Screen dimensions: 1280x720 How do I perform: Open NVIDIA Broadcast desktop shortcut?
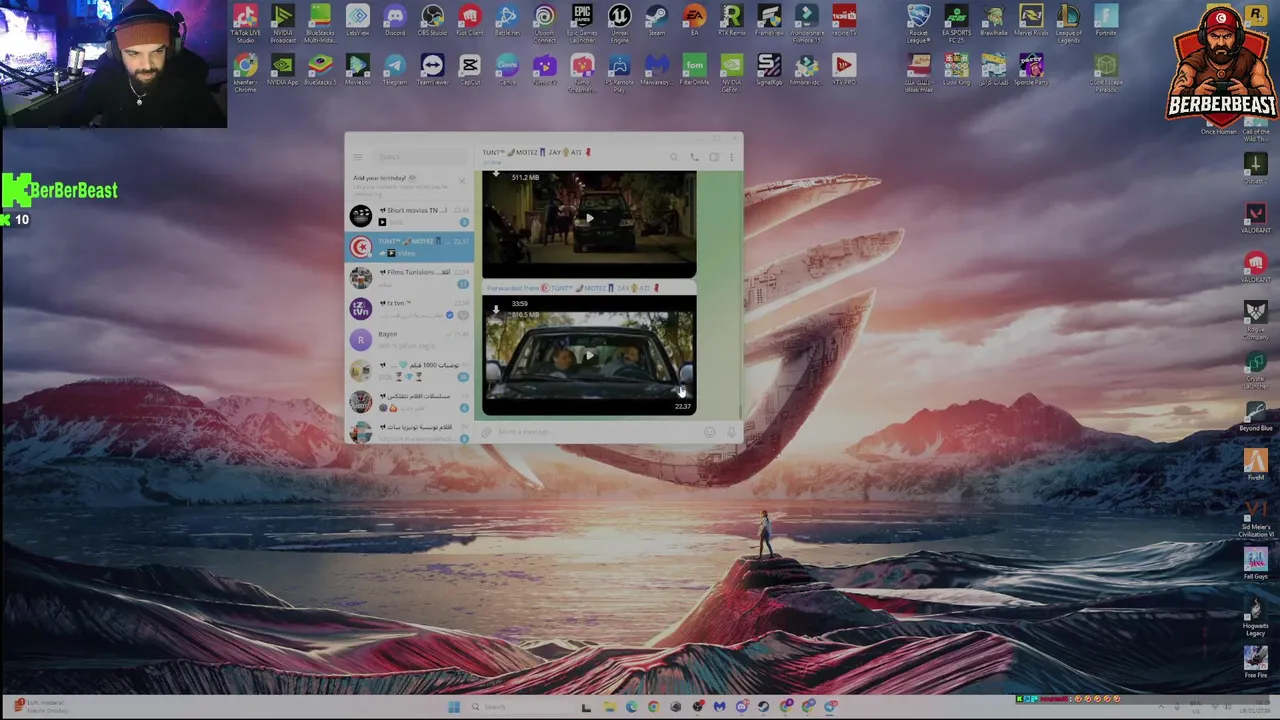click(x=283, y=23)
